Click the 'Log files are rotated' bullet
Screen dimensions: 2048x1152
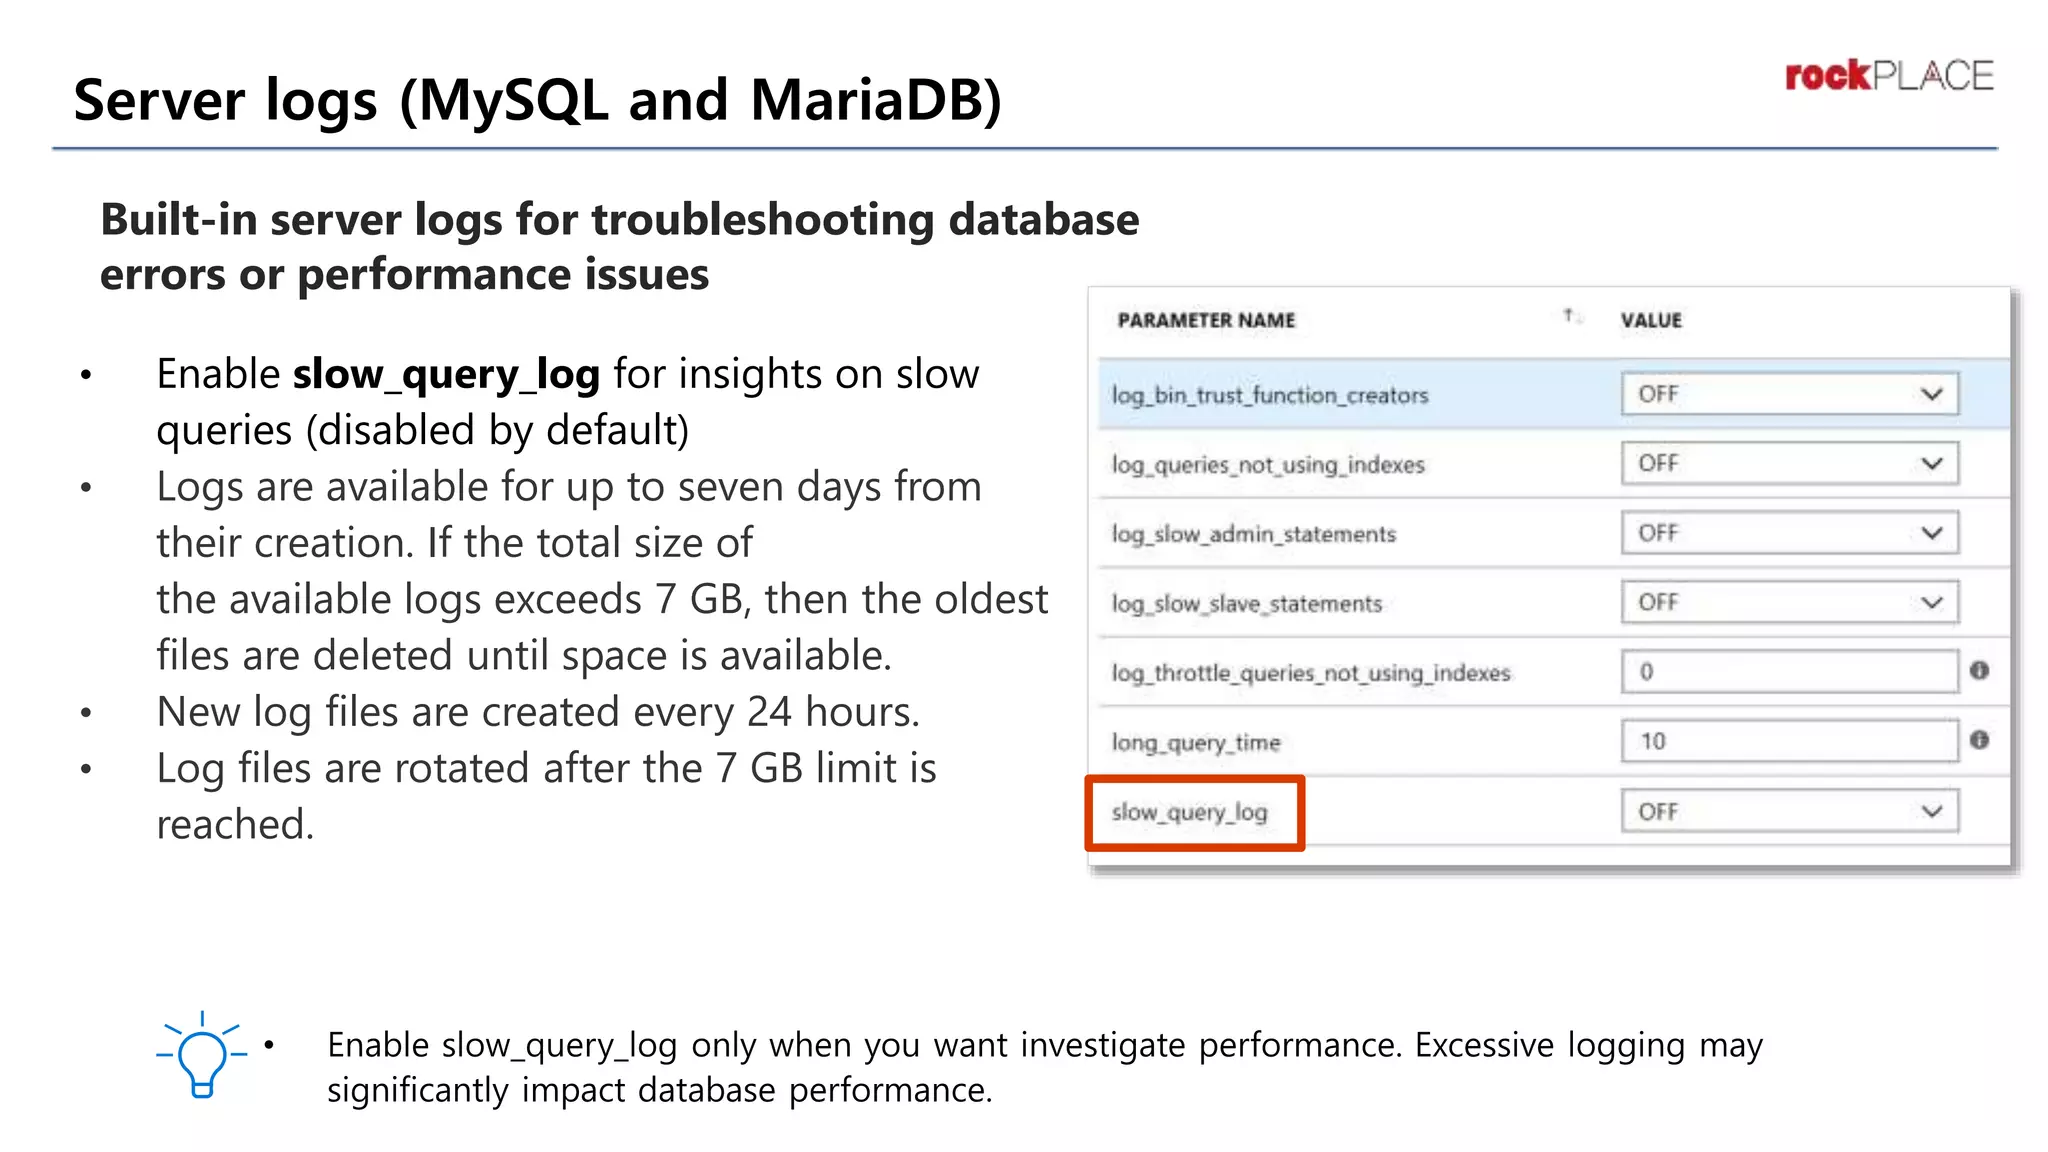click(x=546, y=796)
